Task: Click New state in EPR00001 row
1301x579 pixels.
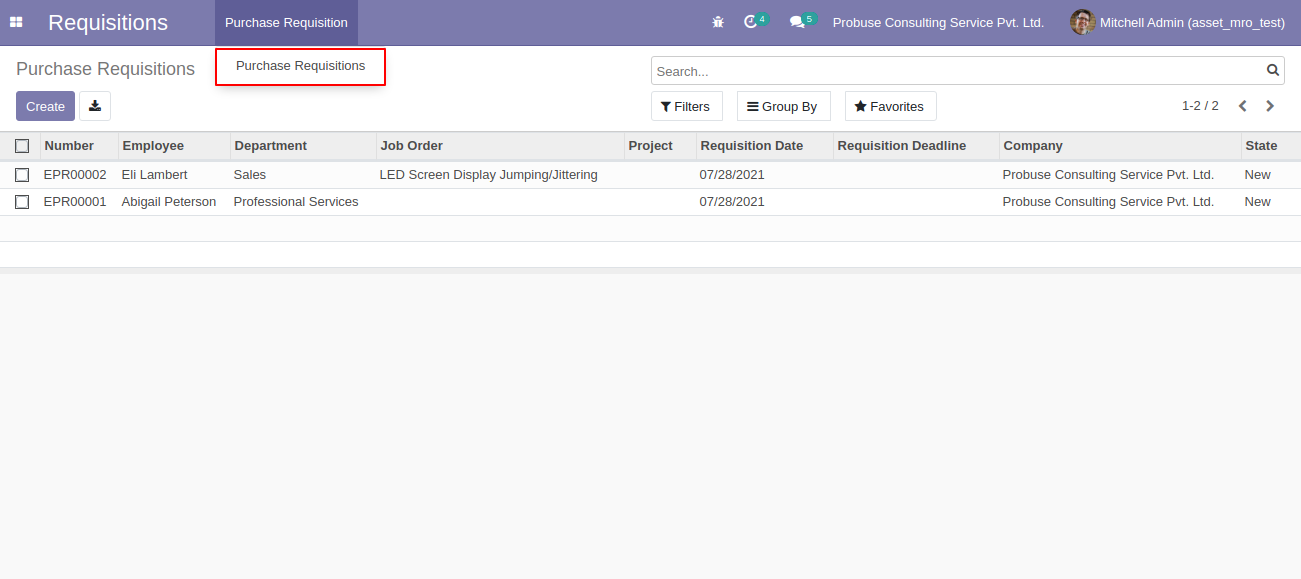Action: click(x=1257, y=202)
